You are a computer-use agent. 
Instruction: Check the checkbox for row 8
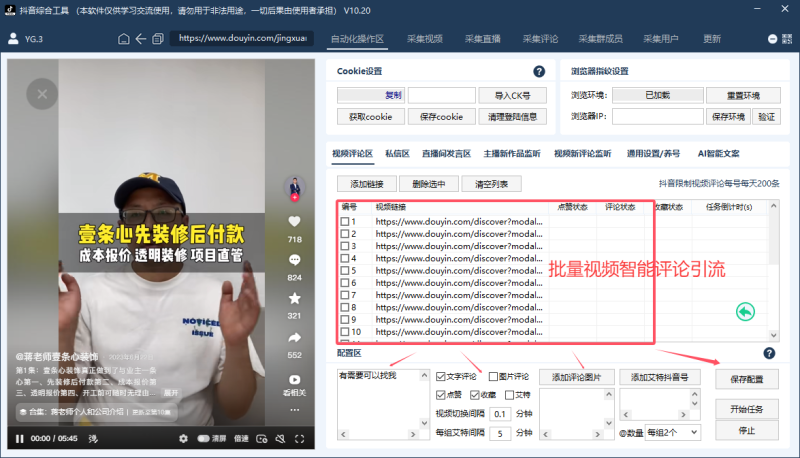(345, 307)
